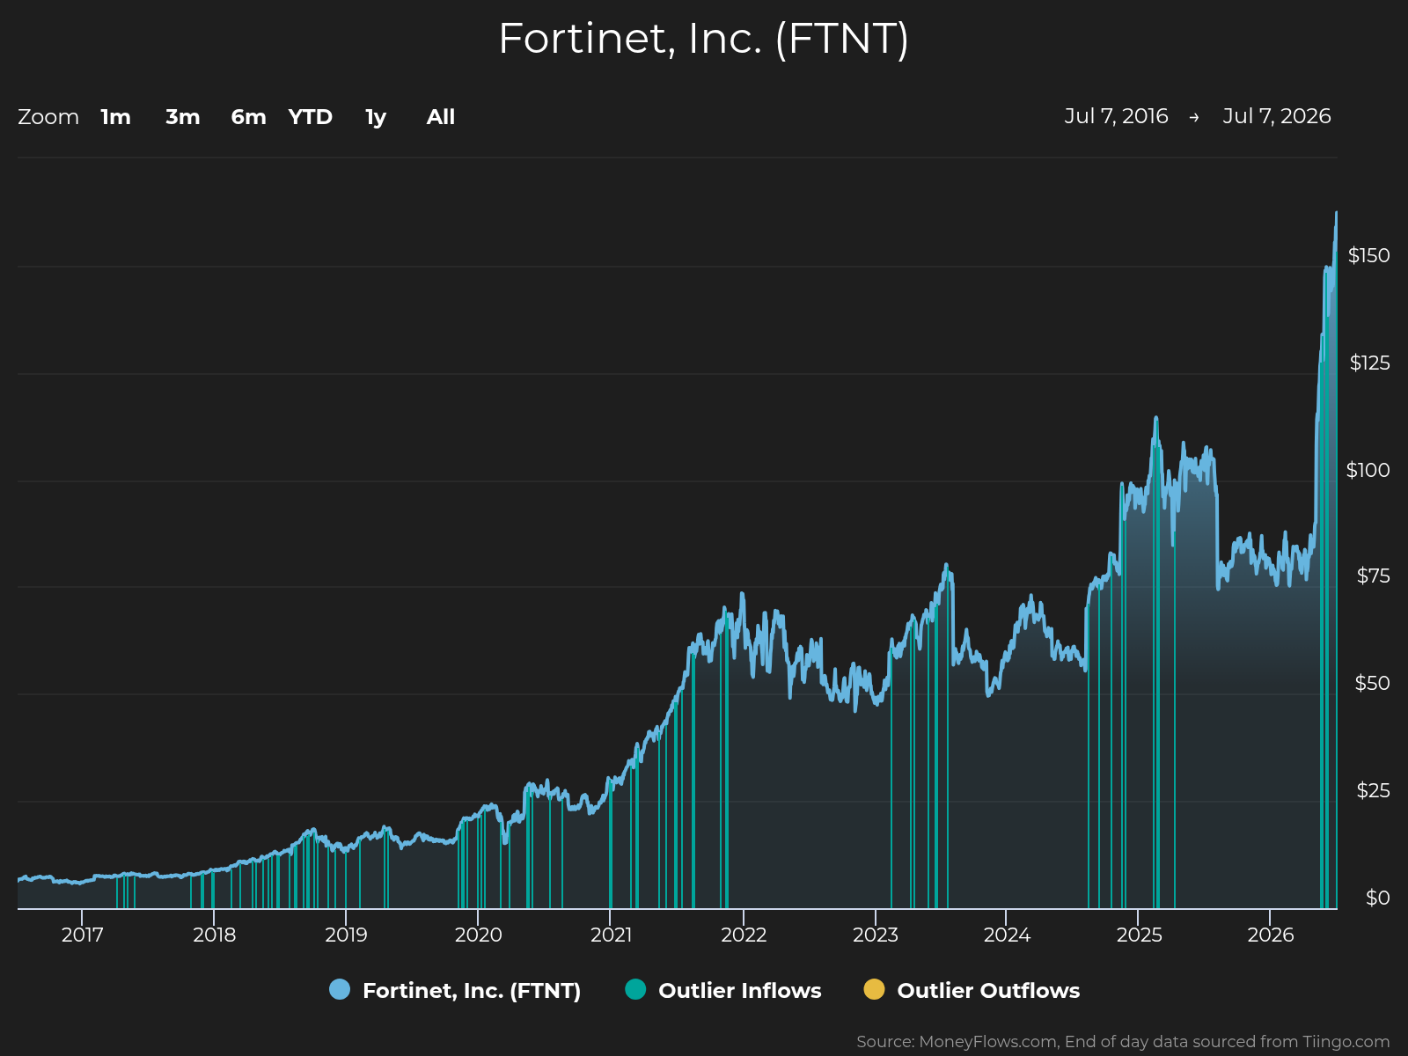Click the 2024 x-axis label

pyautogui.click(x=1007, y=935)
